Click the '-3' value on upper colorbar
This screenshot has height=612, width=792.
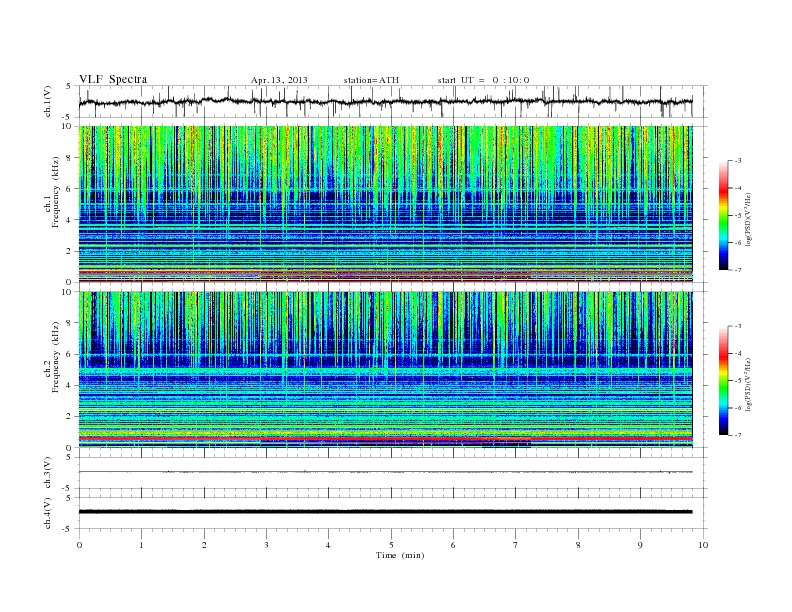737,161
